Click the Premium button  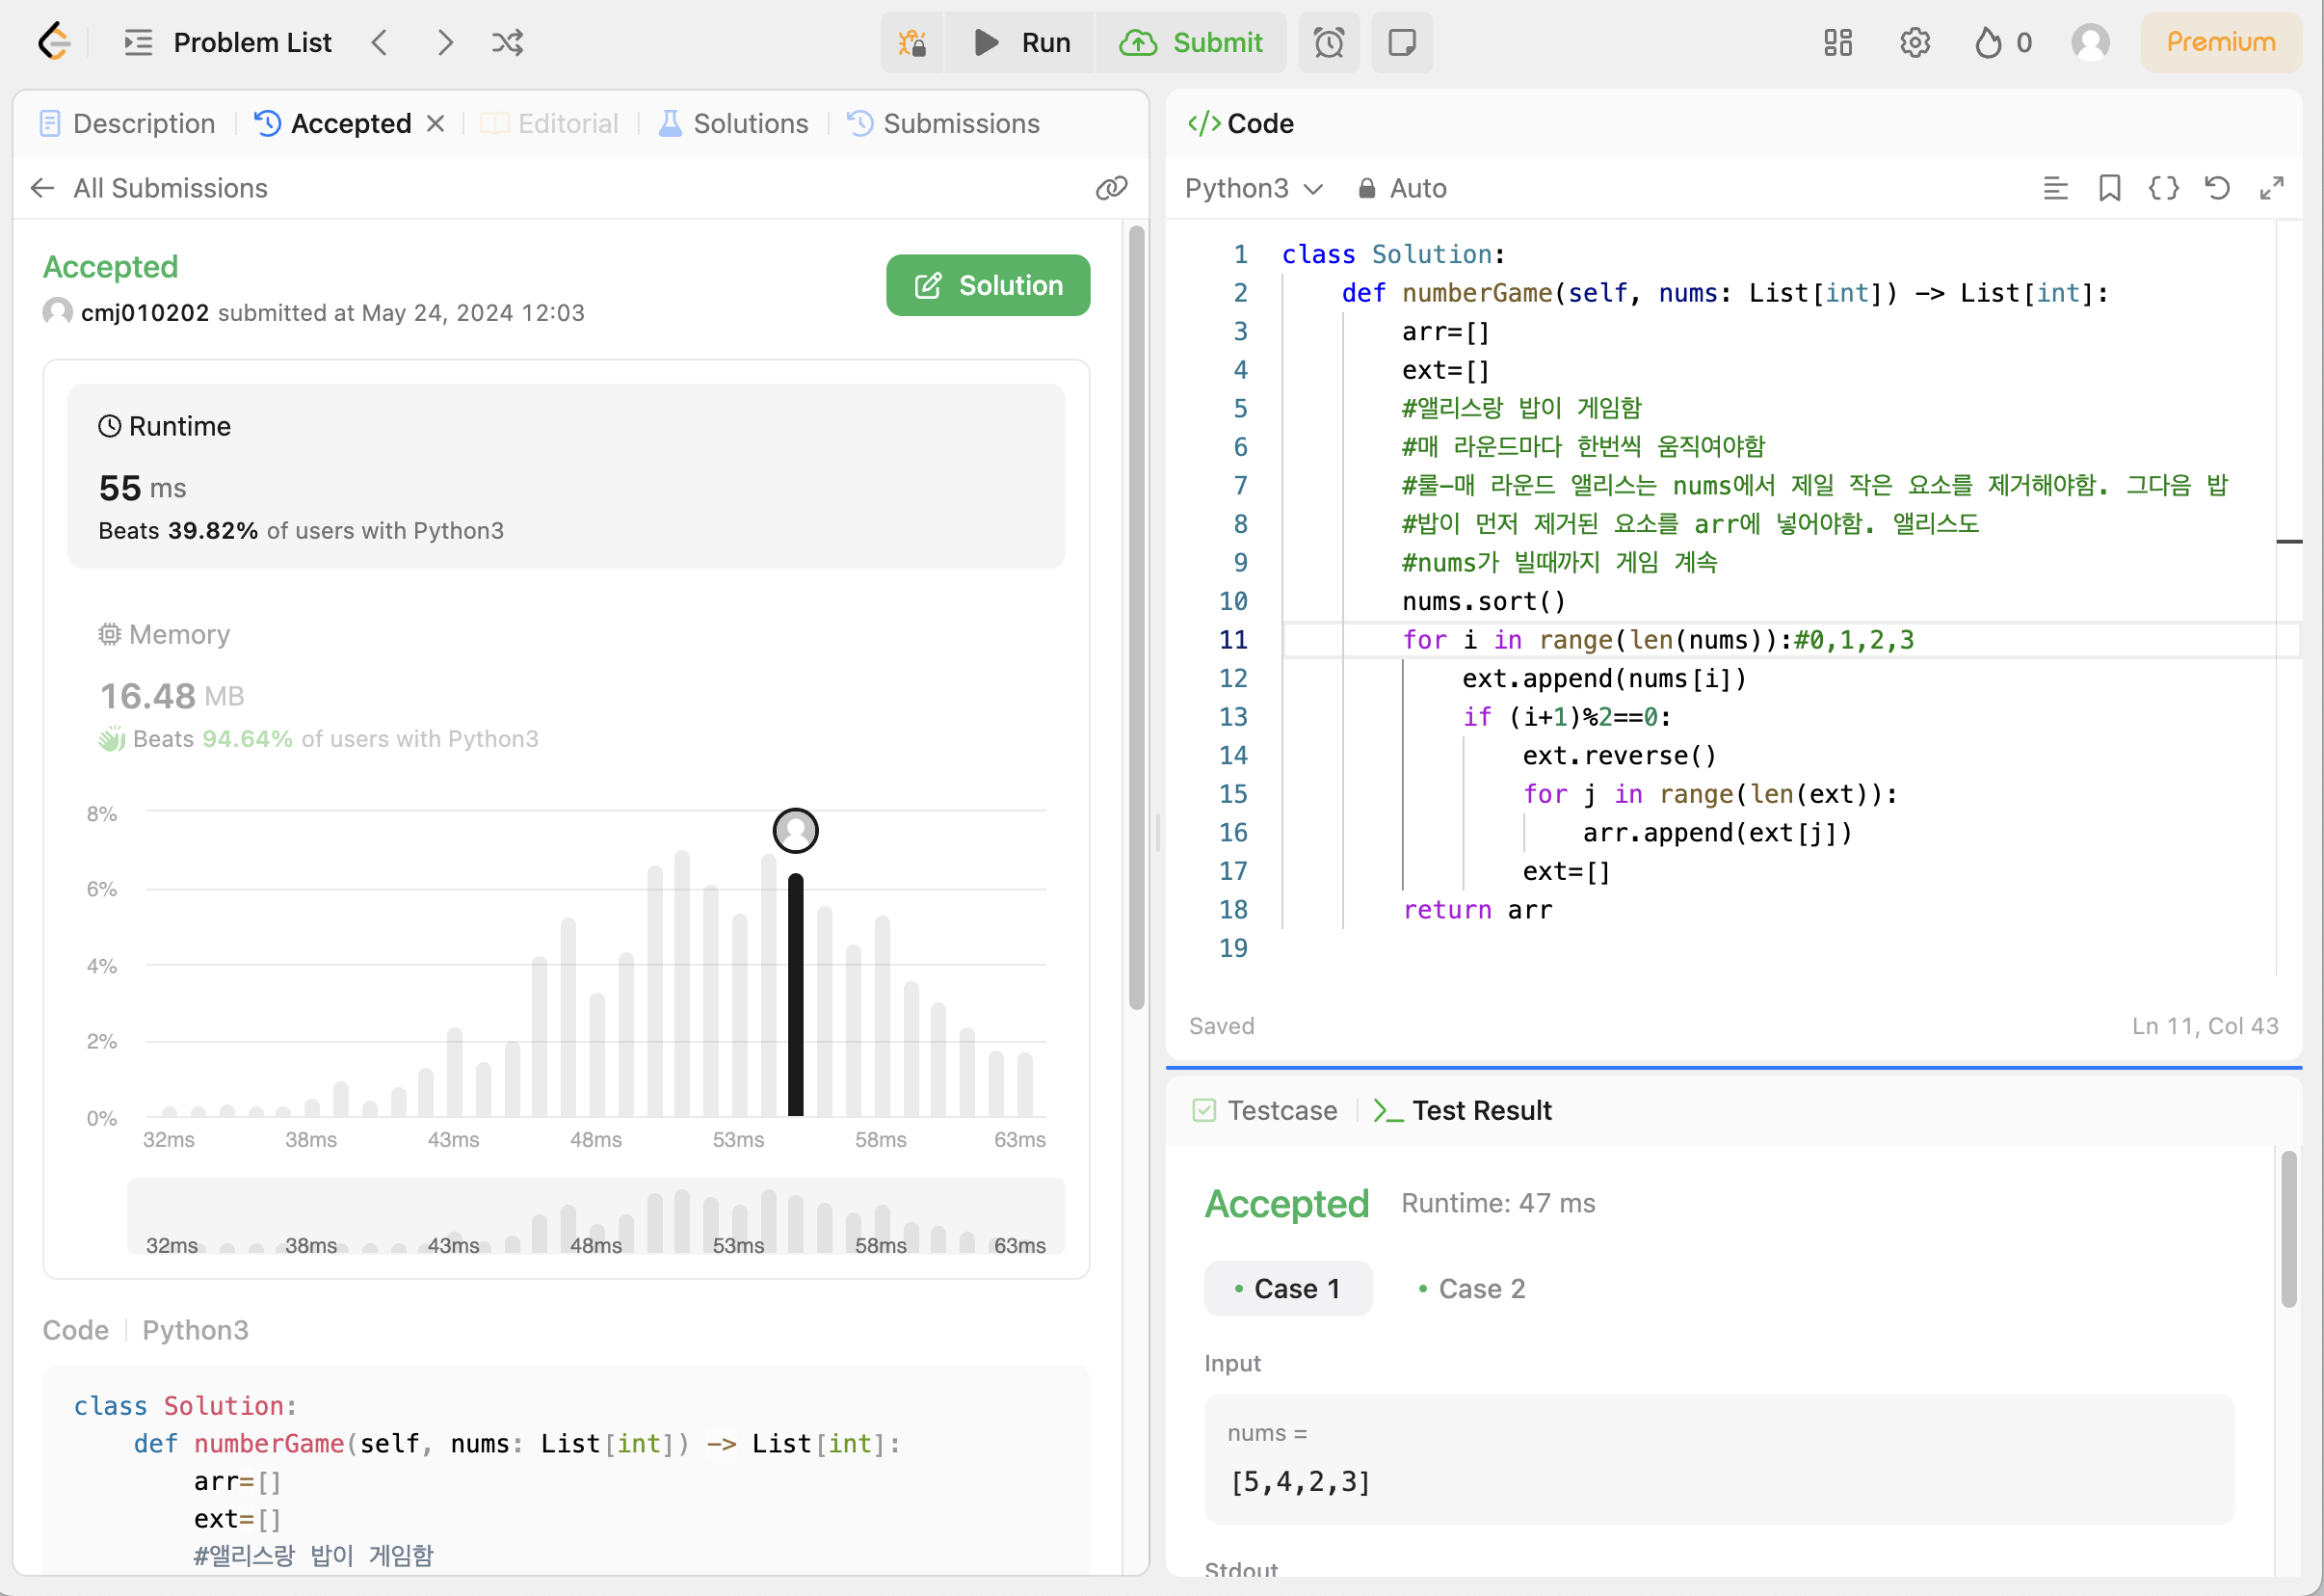tap(2221, 42)
